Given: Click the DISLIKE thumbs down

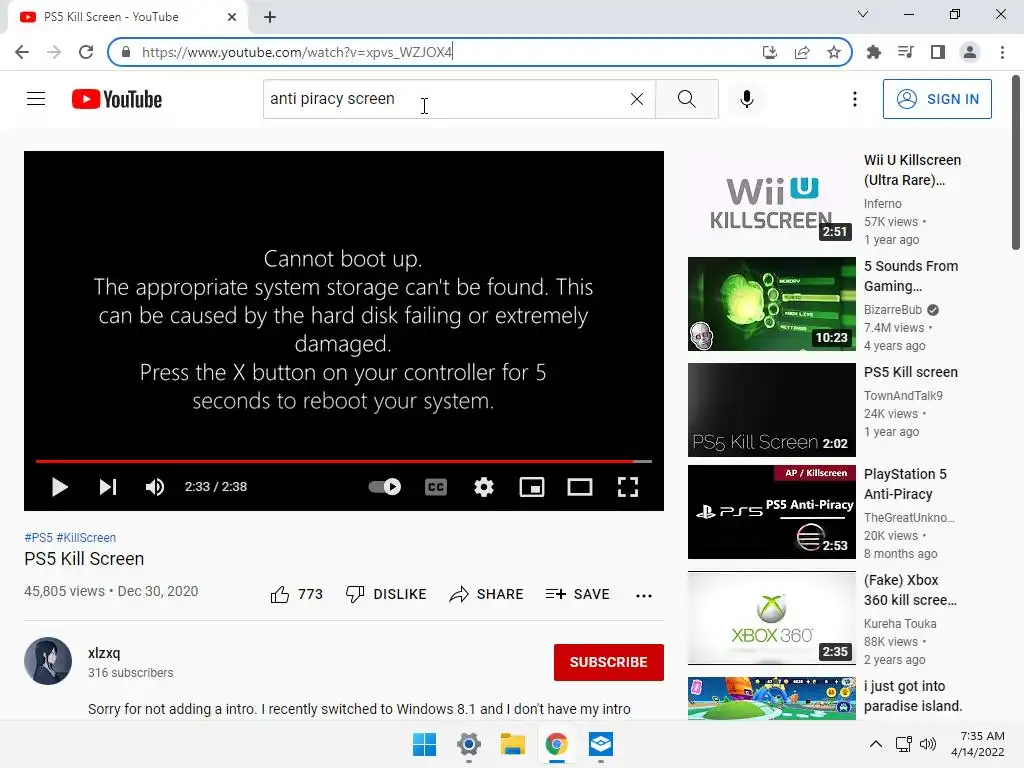Looking at the screenshot, I should pyautogui.click(x=386, y=594).
